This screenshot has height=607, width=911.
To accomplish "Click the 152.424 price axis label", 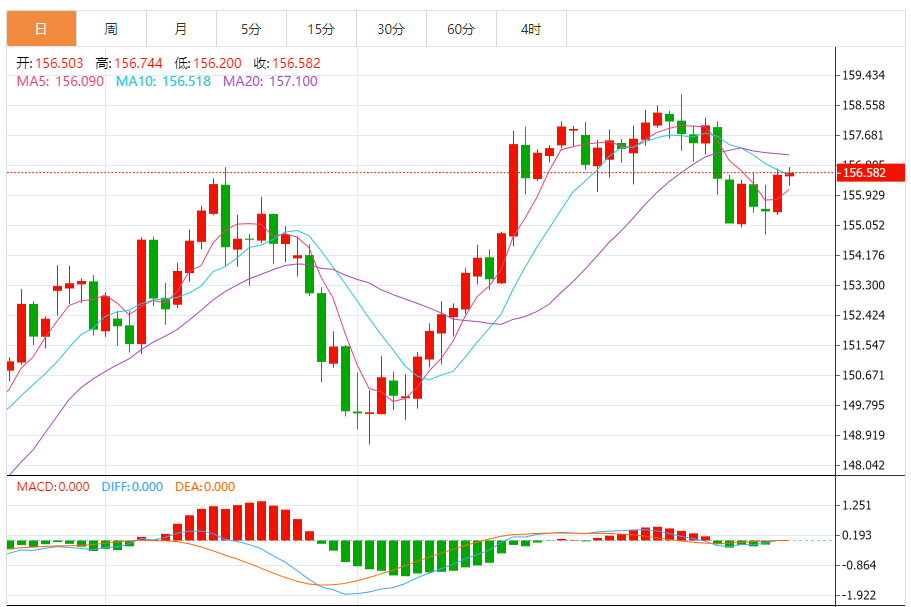I will tap(863, 315).
